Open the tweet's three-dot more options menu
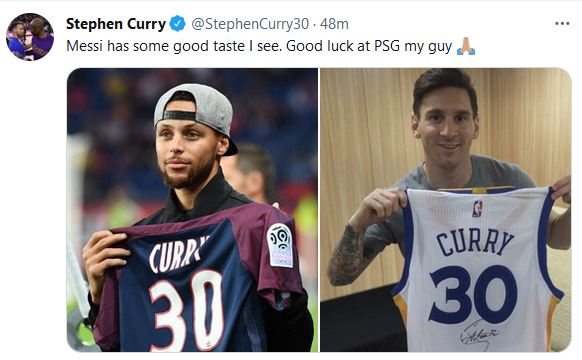 [x=562, y=24]
